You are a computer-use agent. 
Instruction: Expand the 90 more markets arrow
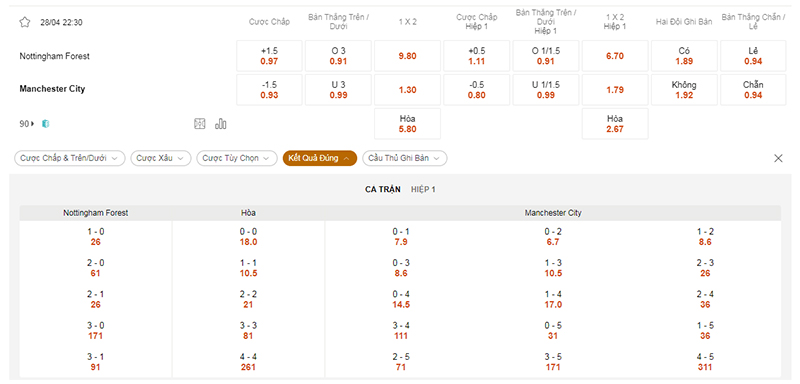pyautogui.click(x=28, y=123)
